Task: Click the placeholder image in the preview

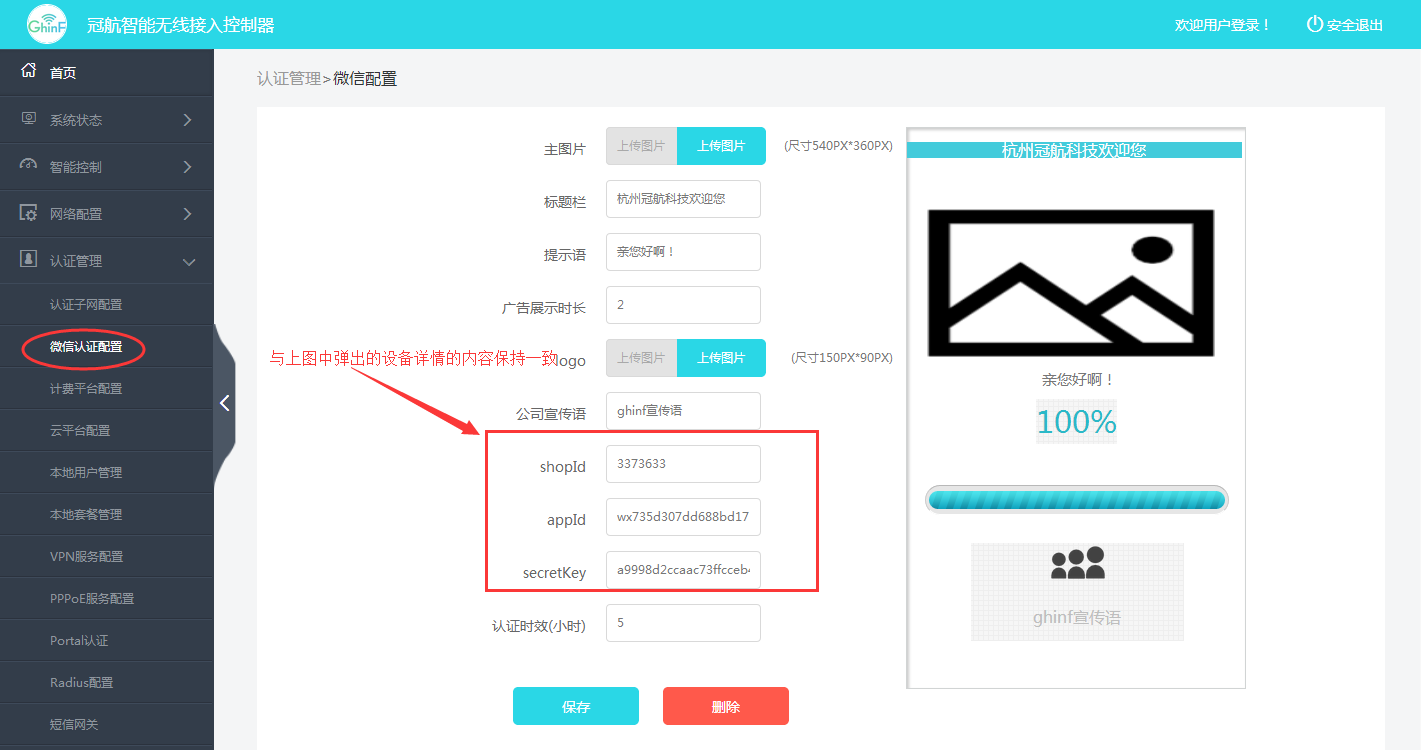Action: (1071, 282)
